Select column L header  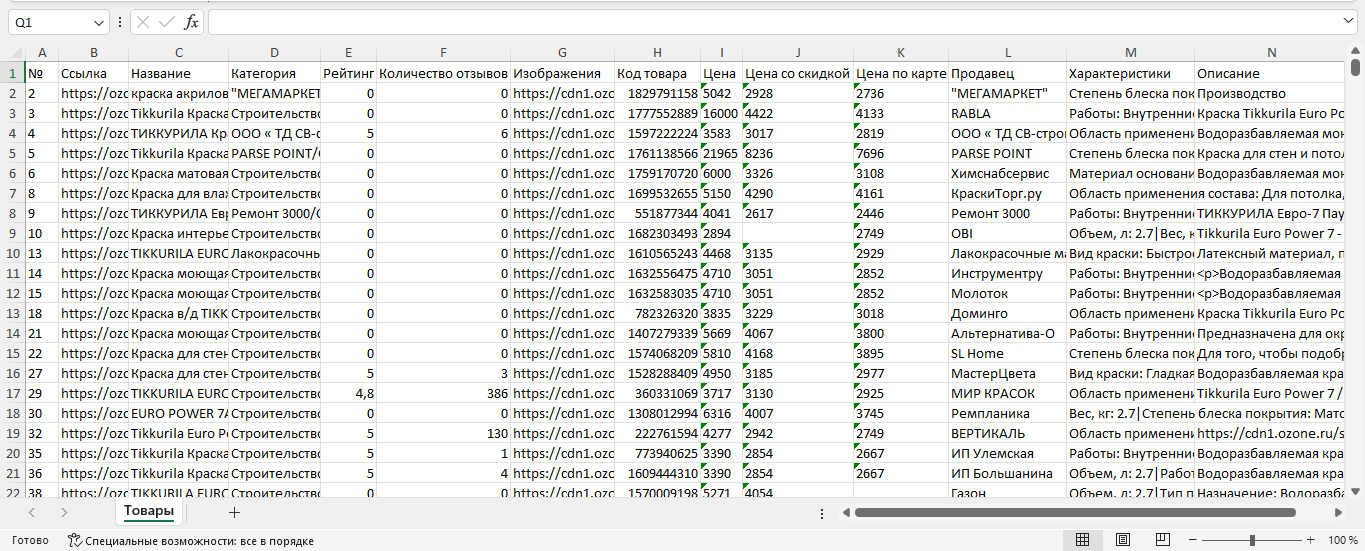[1008, 53]
